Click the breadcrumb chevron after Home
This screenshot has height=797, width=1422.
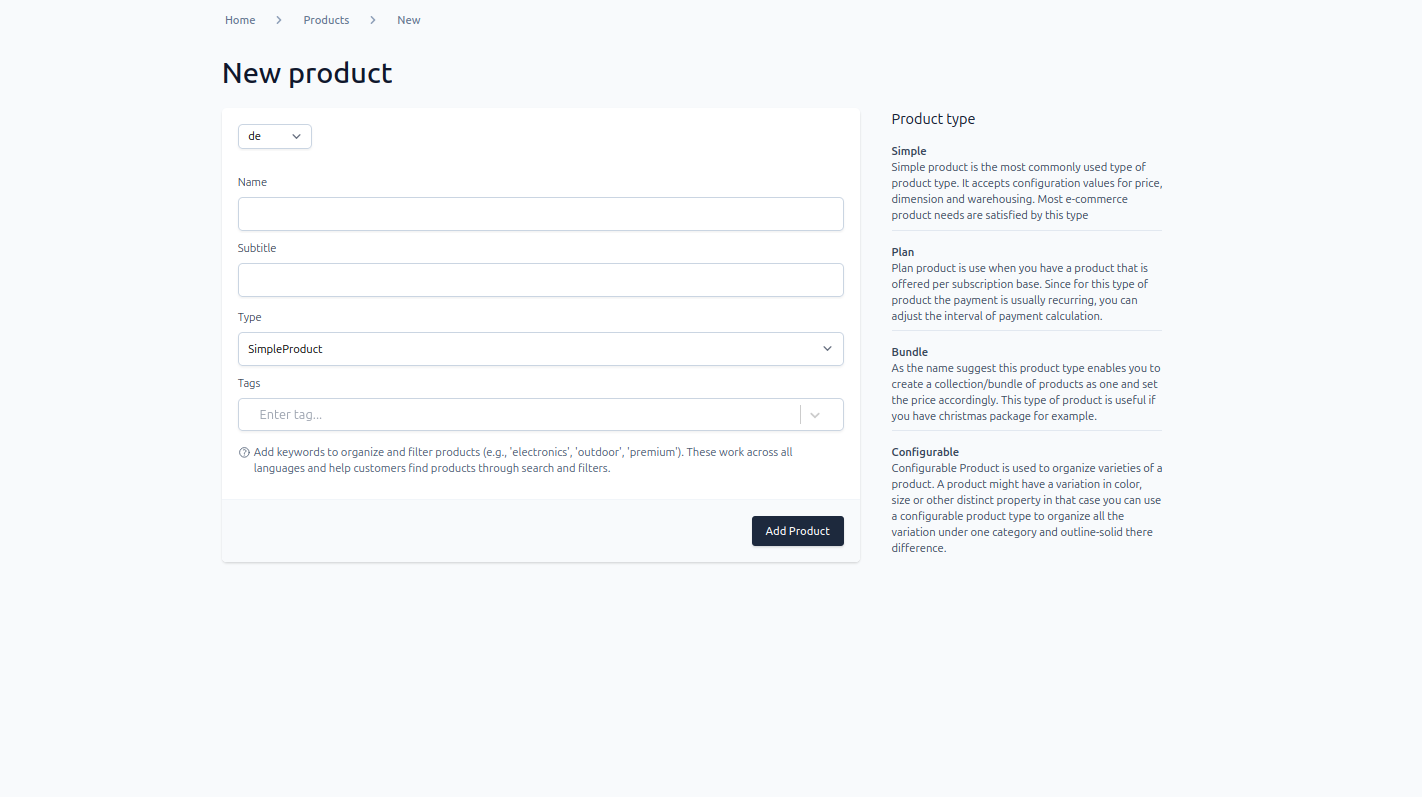pos(279,20)
